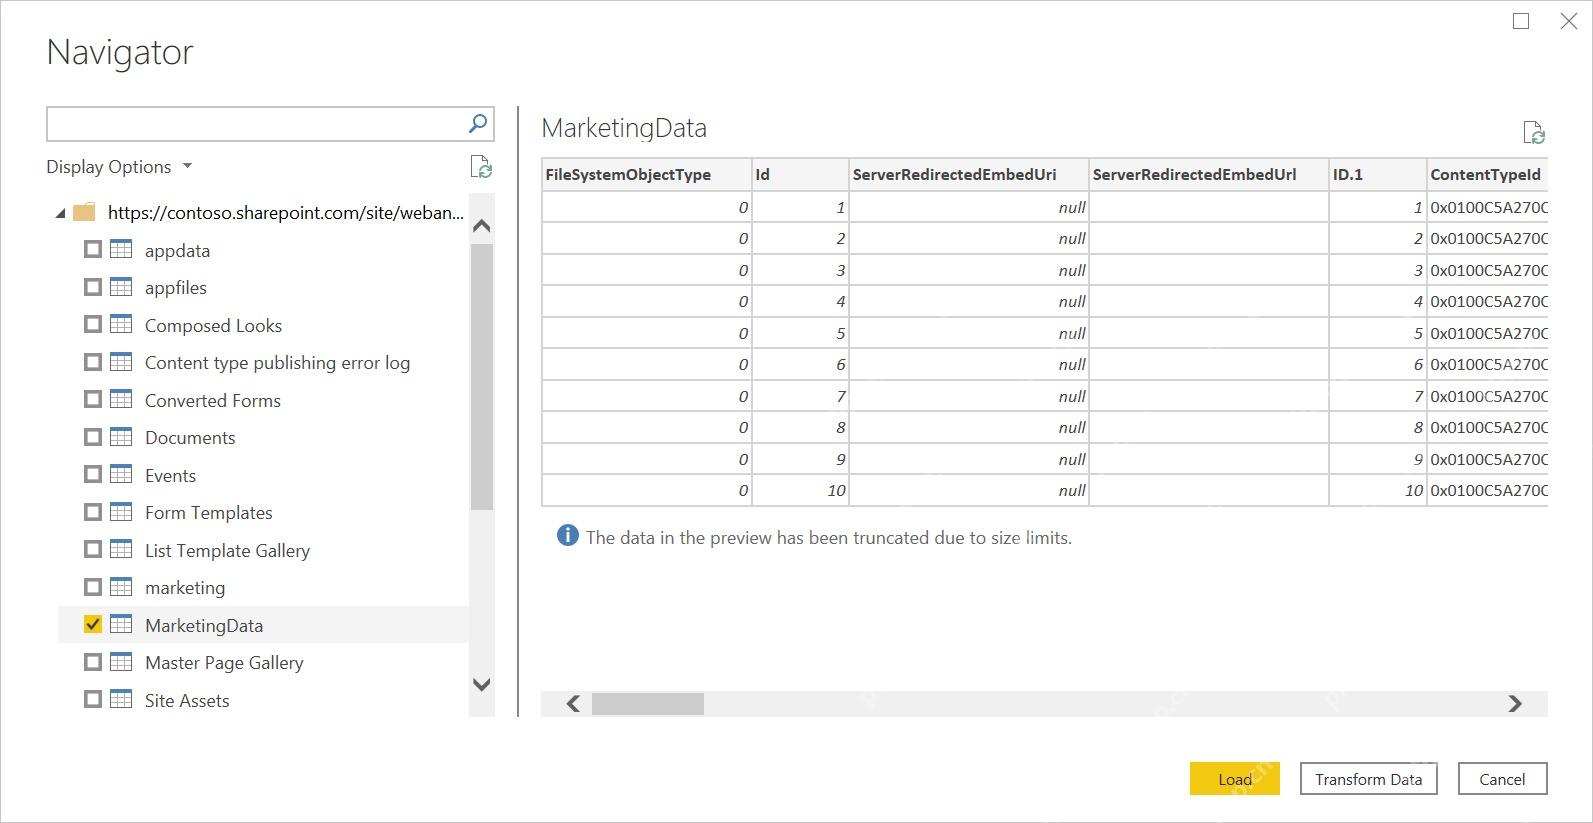Check the List Template Gallery checkbox

point(93,549)
